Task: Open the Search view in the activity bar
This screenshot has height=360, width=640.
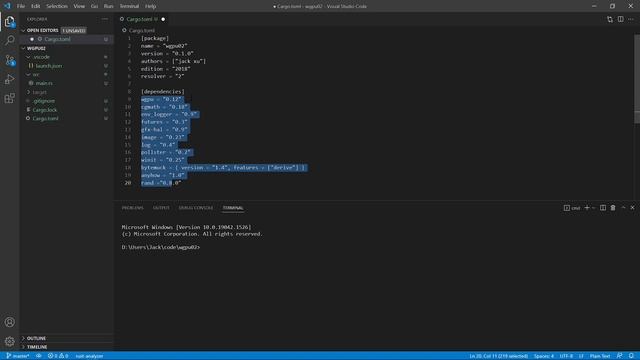Action: [x=9, y=40]
